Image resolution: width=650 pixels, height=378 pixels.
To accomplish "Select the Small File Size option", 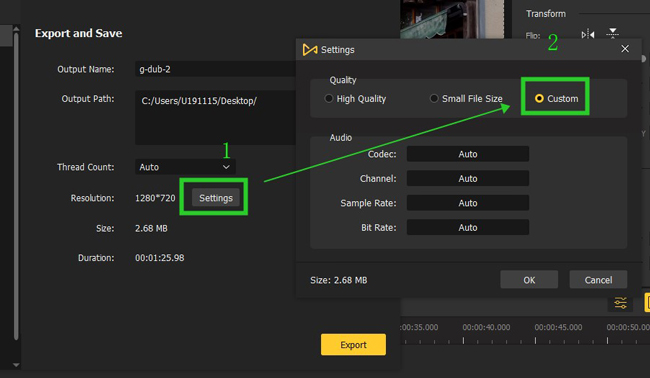I will tap(466, 99).
